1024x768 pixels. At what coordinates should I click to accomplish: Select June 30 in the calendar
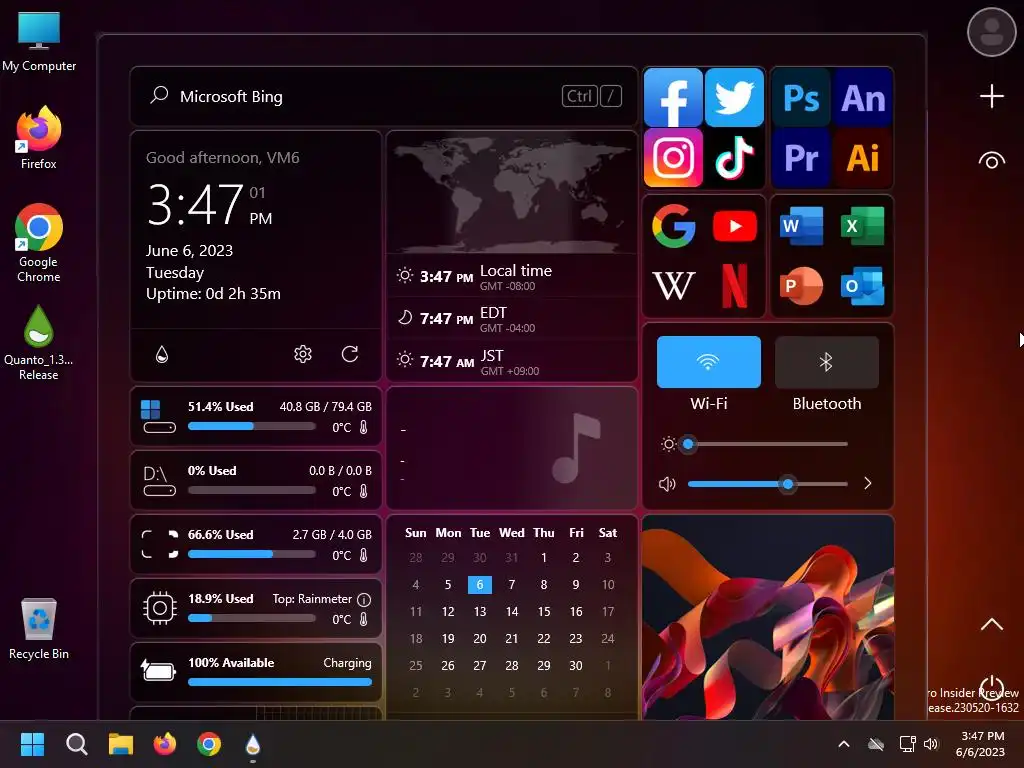point(575,665)
